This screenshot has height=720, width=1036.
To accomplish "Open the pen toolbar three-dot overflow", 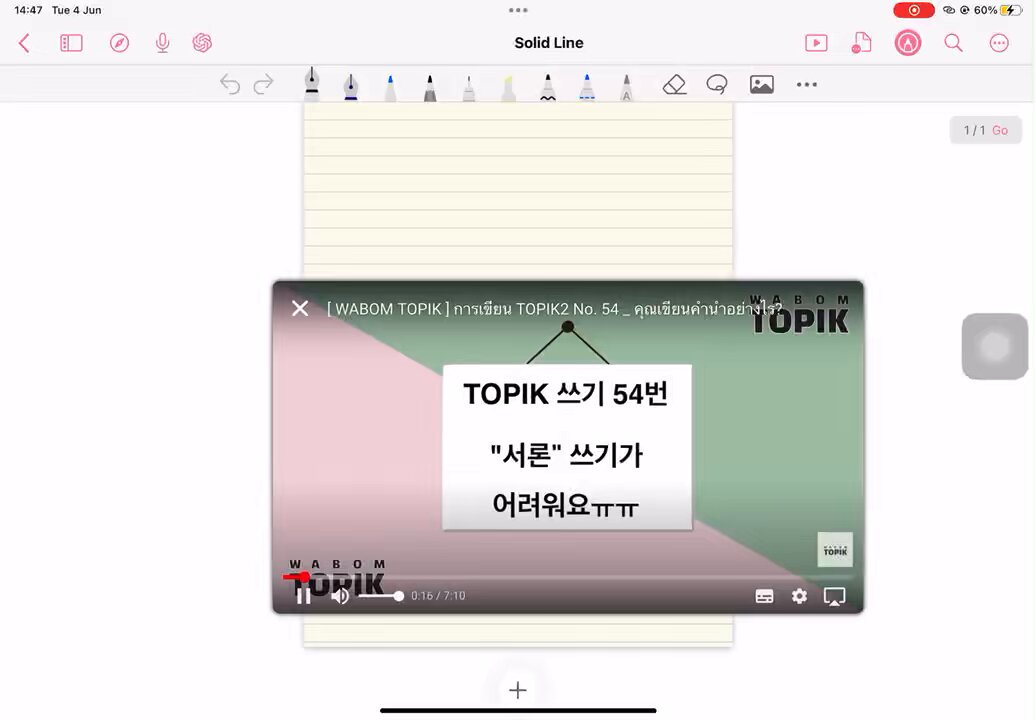I will coord(807,85).
